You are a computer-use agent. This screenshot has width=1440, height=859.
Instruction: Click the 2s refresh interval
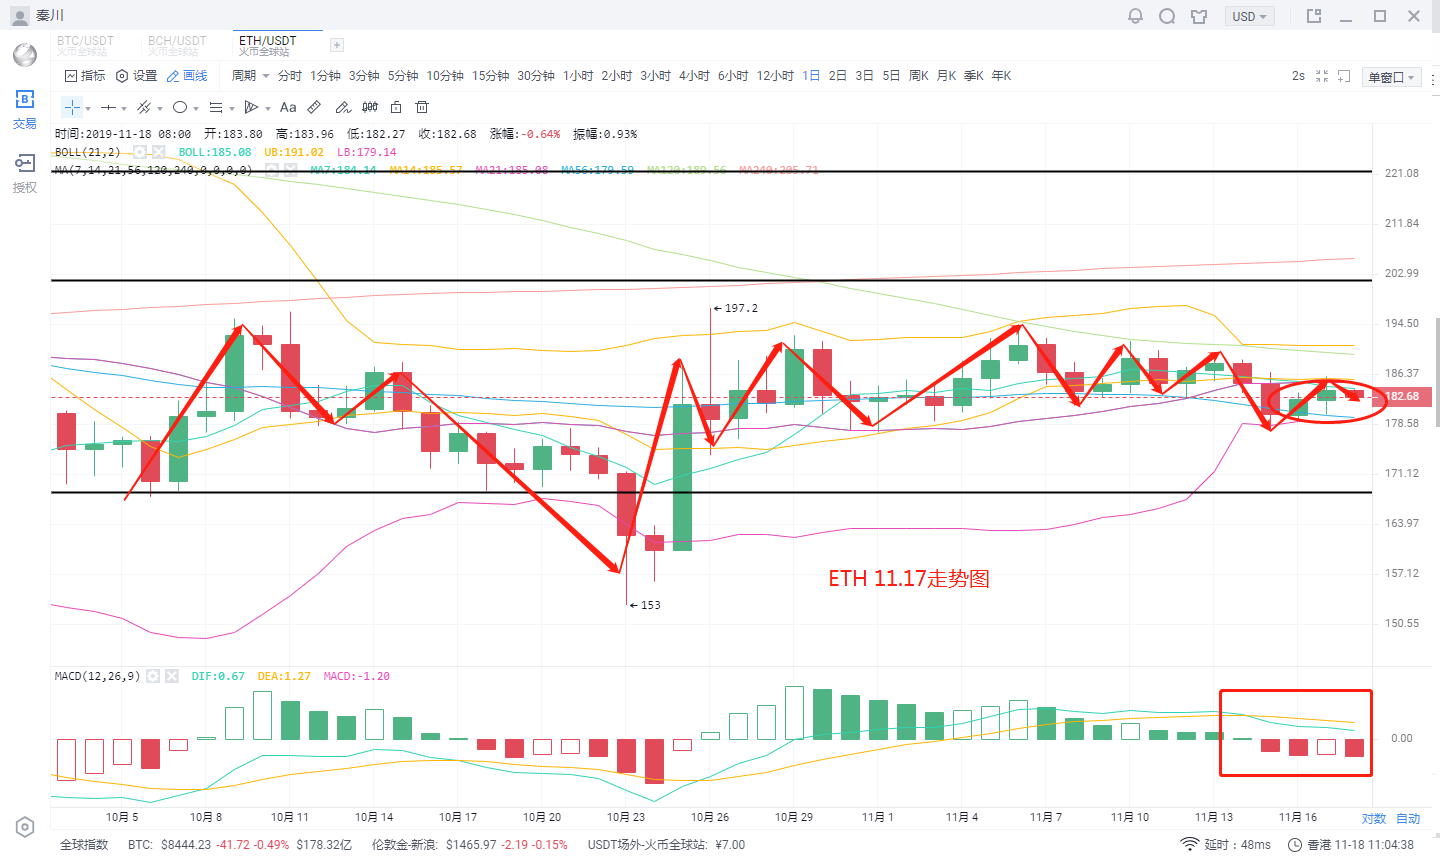(x=1298, y=76)
